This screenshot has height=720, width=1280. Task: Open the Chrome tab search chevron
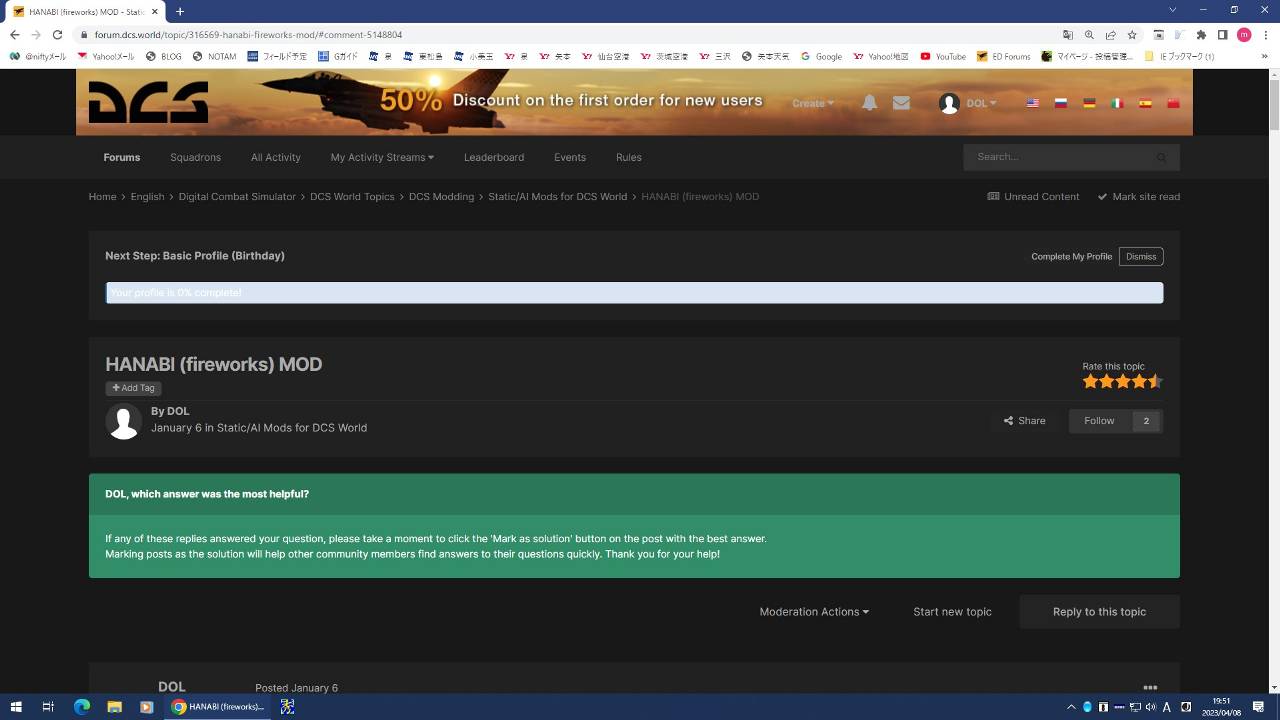tap(1173, 10)
